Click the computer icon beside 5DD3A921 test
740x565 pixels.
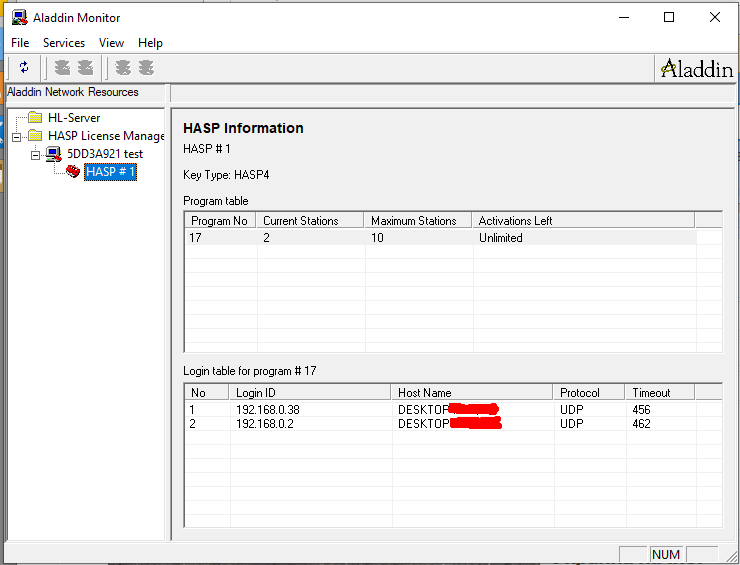(54, 154)
